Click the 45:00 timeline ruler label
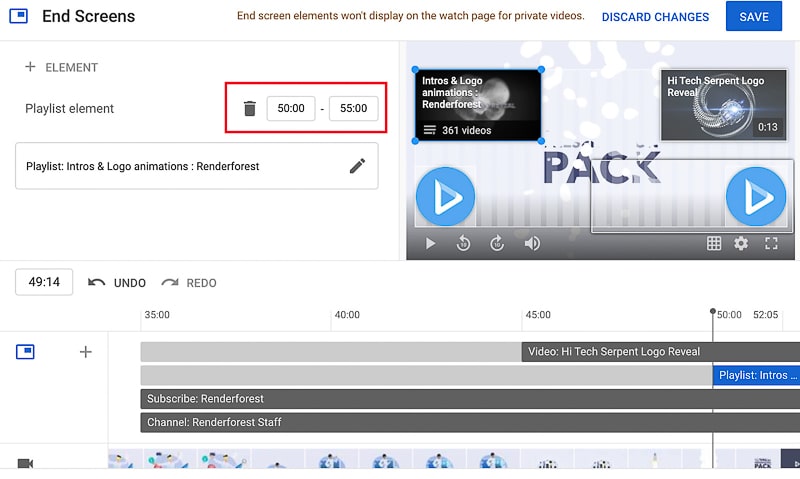 tap(538, 315)
